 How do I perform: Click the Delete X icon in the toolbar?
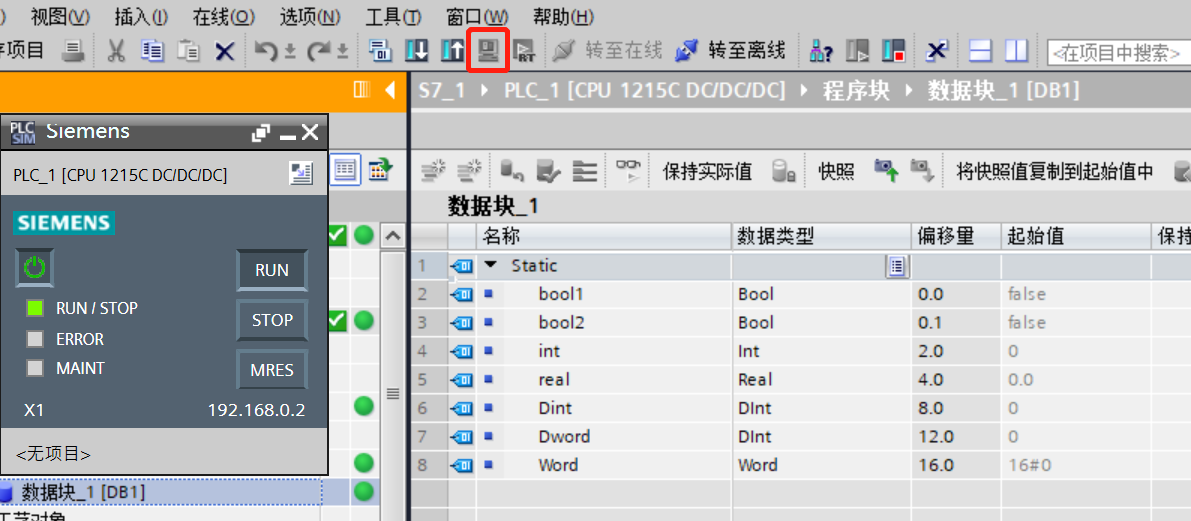(224, 51)
